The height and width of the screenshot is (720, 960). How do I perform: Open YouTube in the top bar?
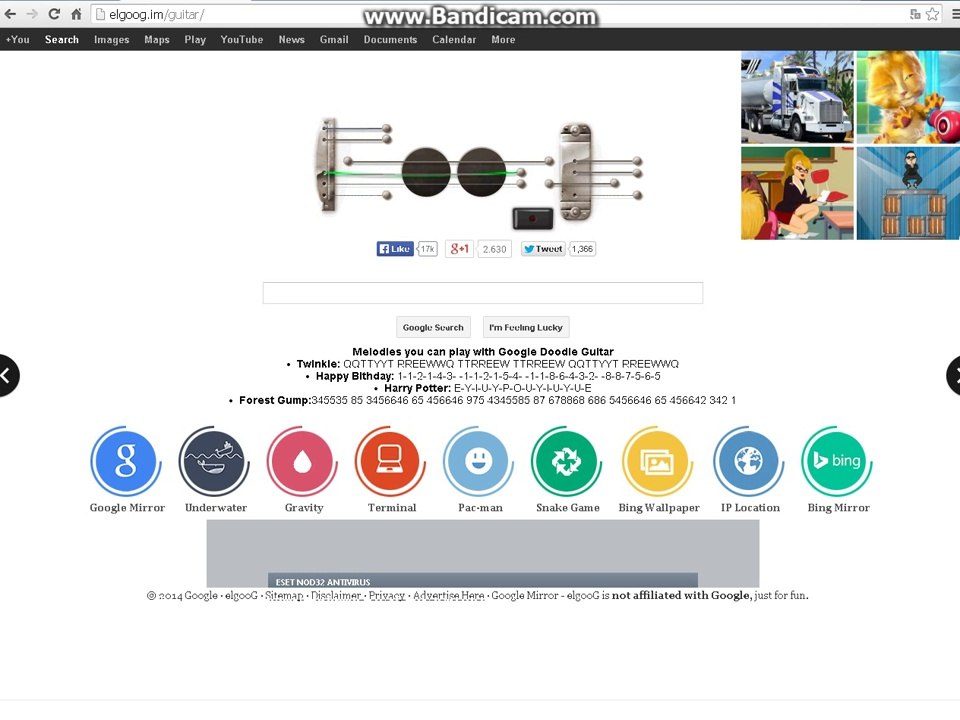[x=242, y=39]
